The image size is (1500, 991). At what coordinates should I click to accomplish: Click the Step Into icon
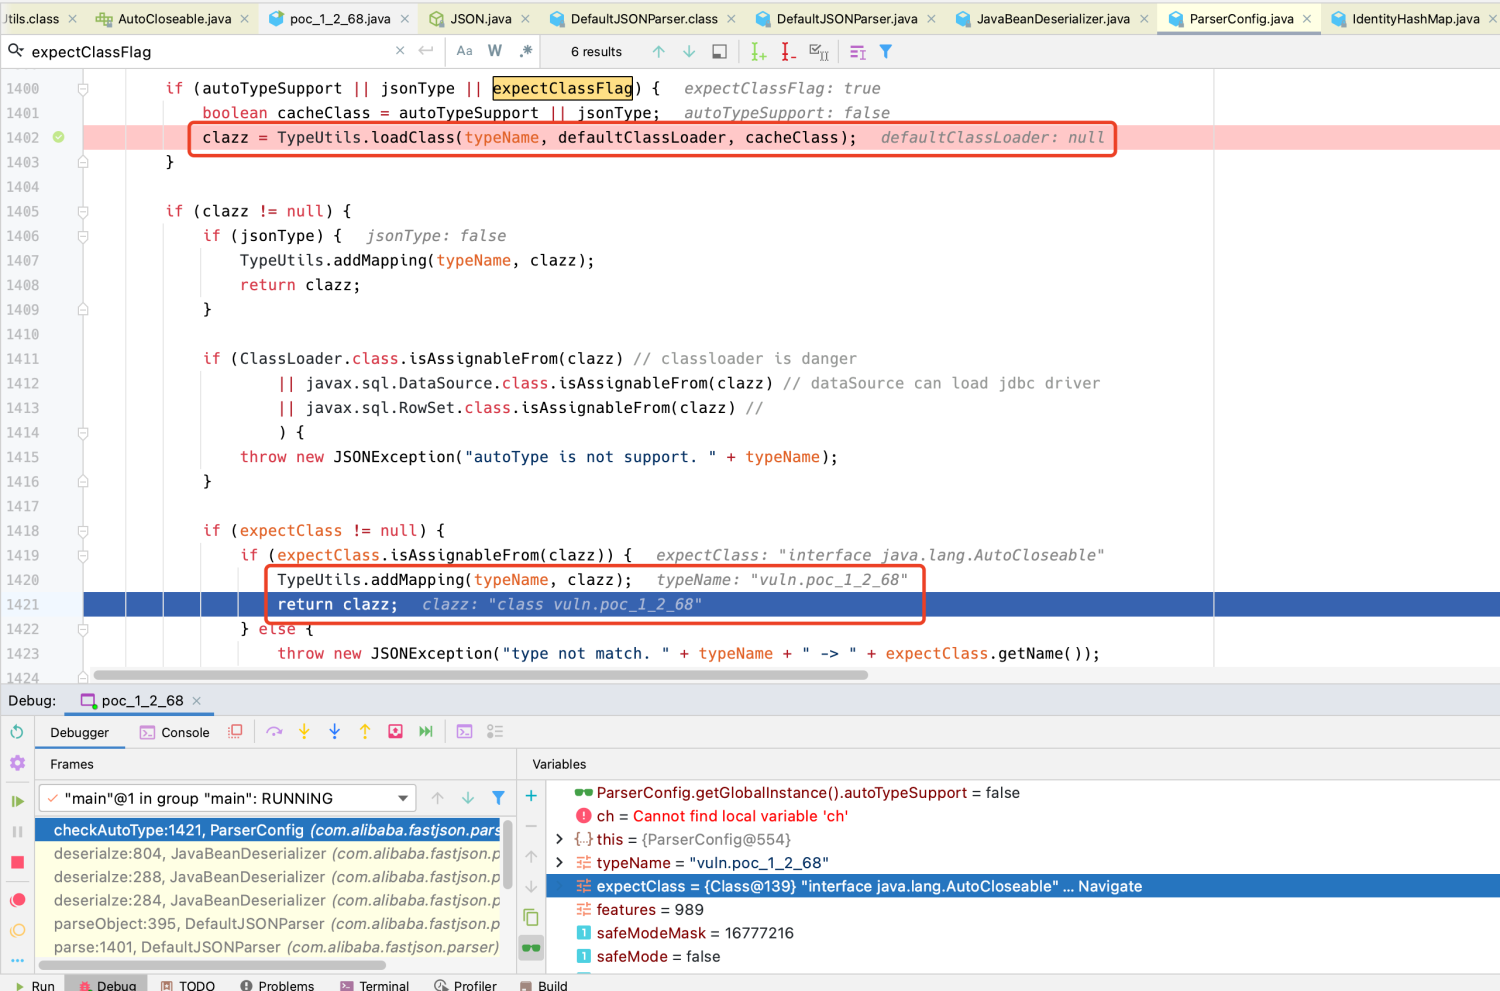click(304, 732)
